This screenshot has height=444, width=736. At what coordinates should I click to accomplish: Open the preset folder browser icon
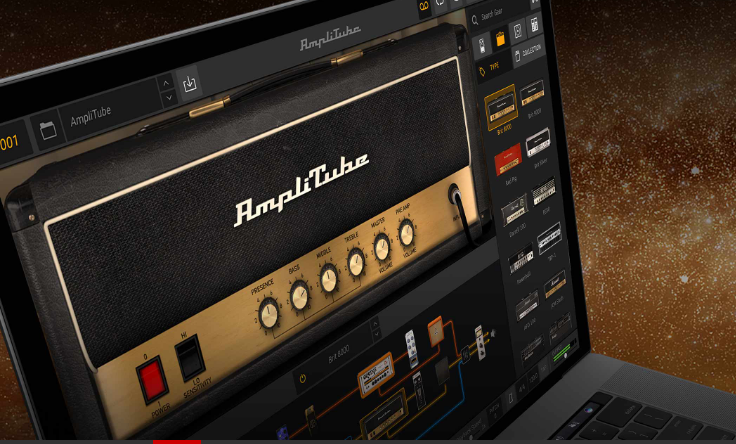(x=48, y=130)
